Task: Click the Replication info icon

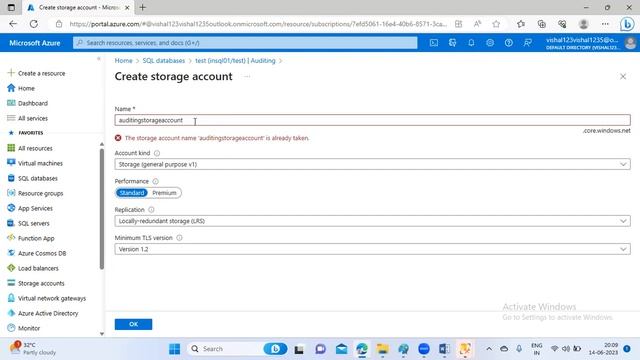Action: coord(151,209)
